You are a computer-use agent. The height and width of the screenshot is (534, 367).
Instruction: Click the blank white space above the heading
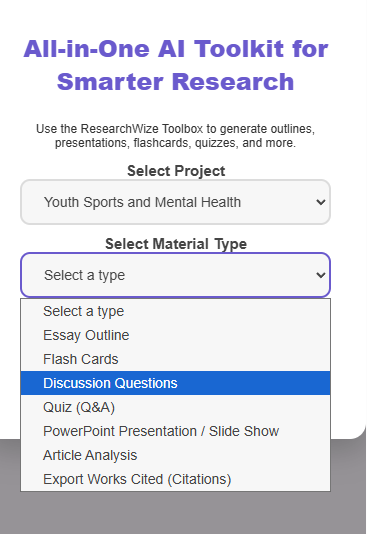175,15
